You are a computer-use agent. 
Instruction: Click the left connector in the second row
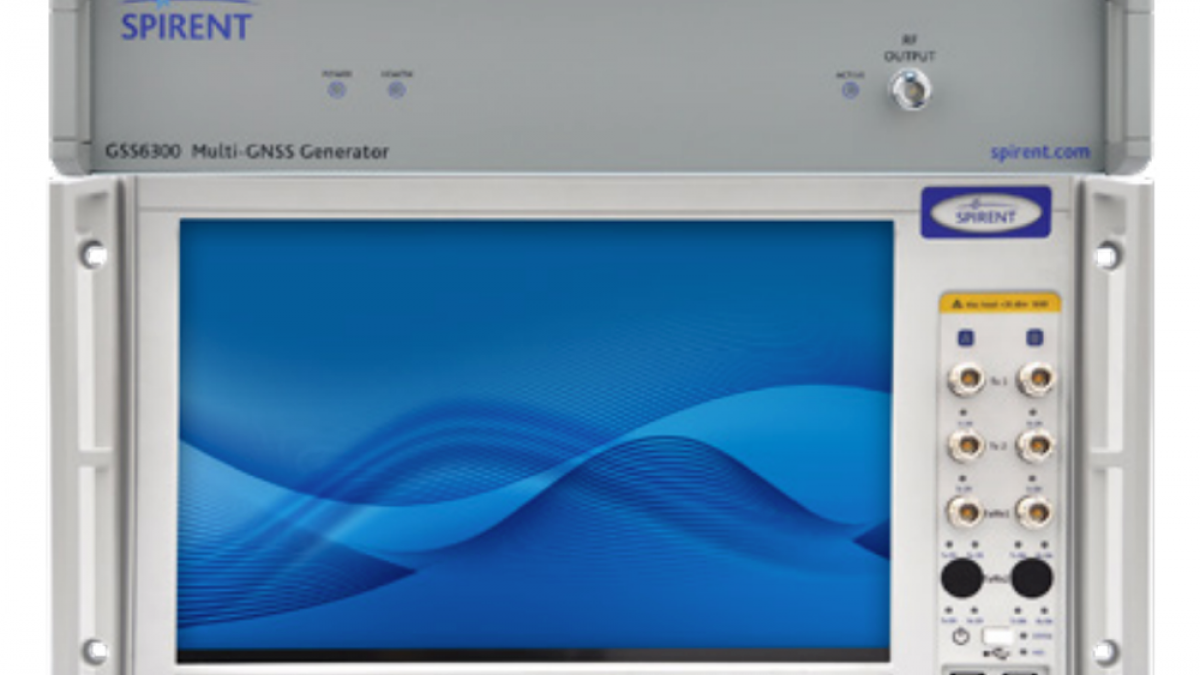[966, 445]
